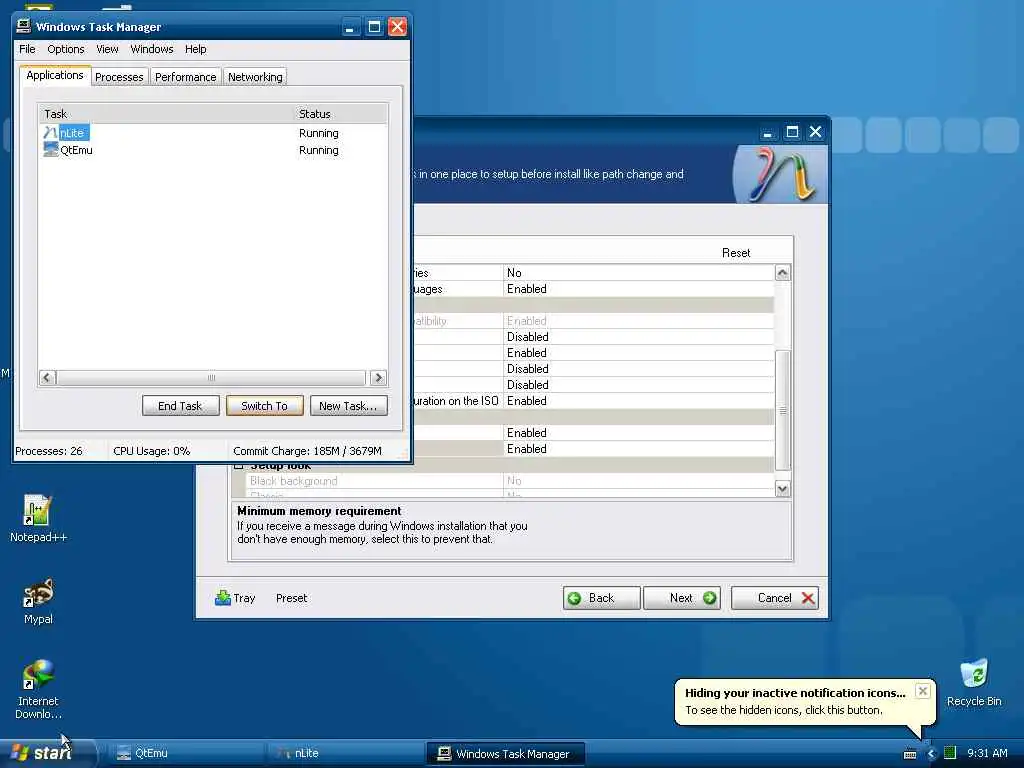The image size is (1024, 768).
Task: Open the Windows menu in Task Manager
Action: click(x=152, y=49)
